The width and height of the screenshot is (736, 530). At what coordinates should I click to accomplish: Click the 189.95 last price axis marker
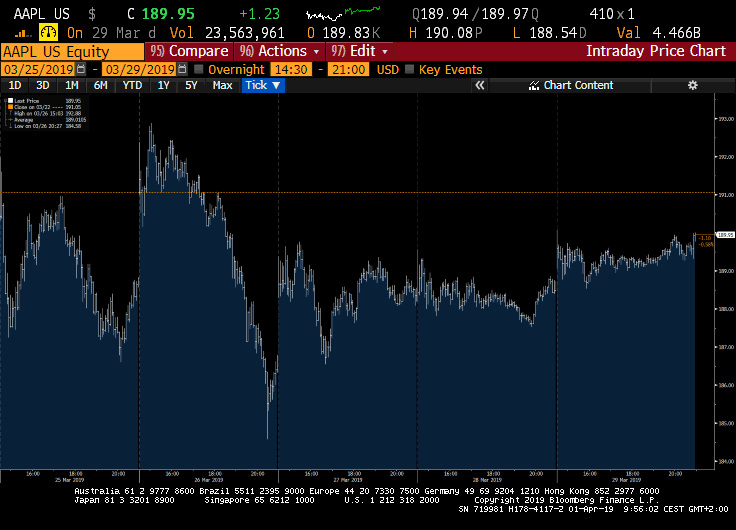coord(725,235)
